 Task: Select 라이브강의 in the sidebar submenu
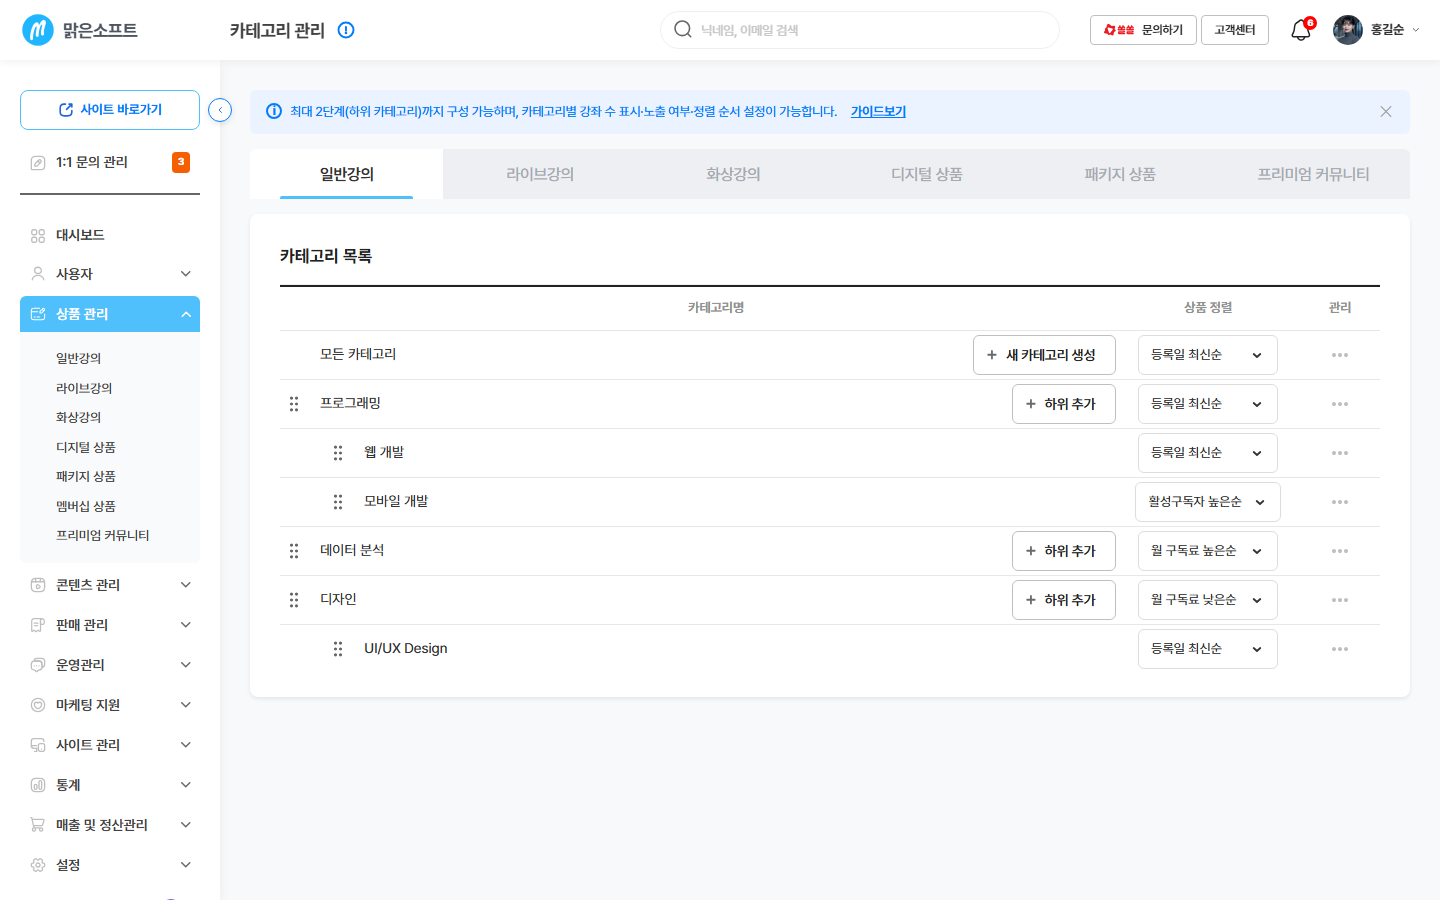click(84, 388)
